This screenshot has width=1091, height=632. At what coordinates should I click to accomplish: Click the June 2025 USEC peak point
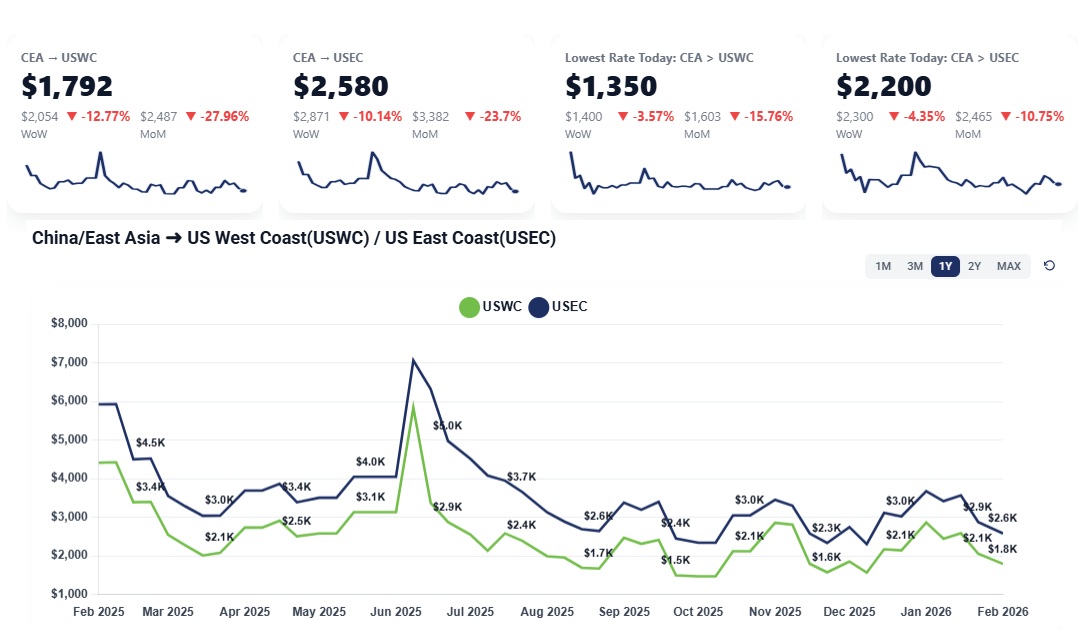413,361
